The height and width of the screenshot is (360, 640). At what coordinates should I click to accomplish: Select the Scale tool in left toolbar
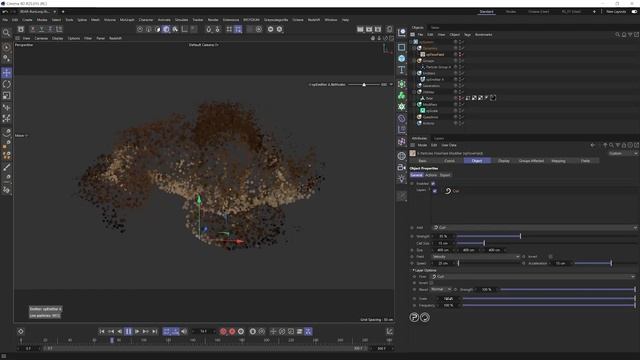click(x=7, y=96)
